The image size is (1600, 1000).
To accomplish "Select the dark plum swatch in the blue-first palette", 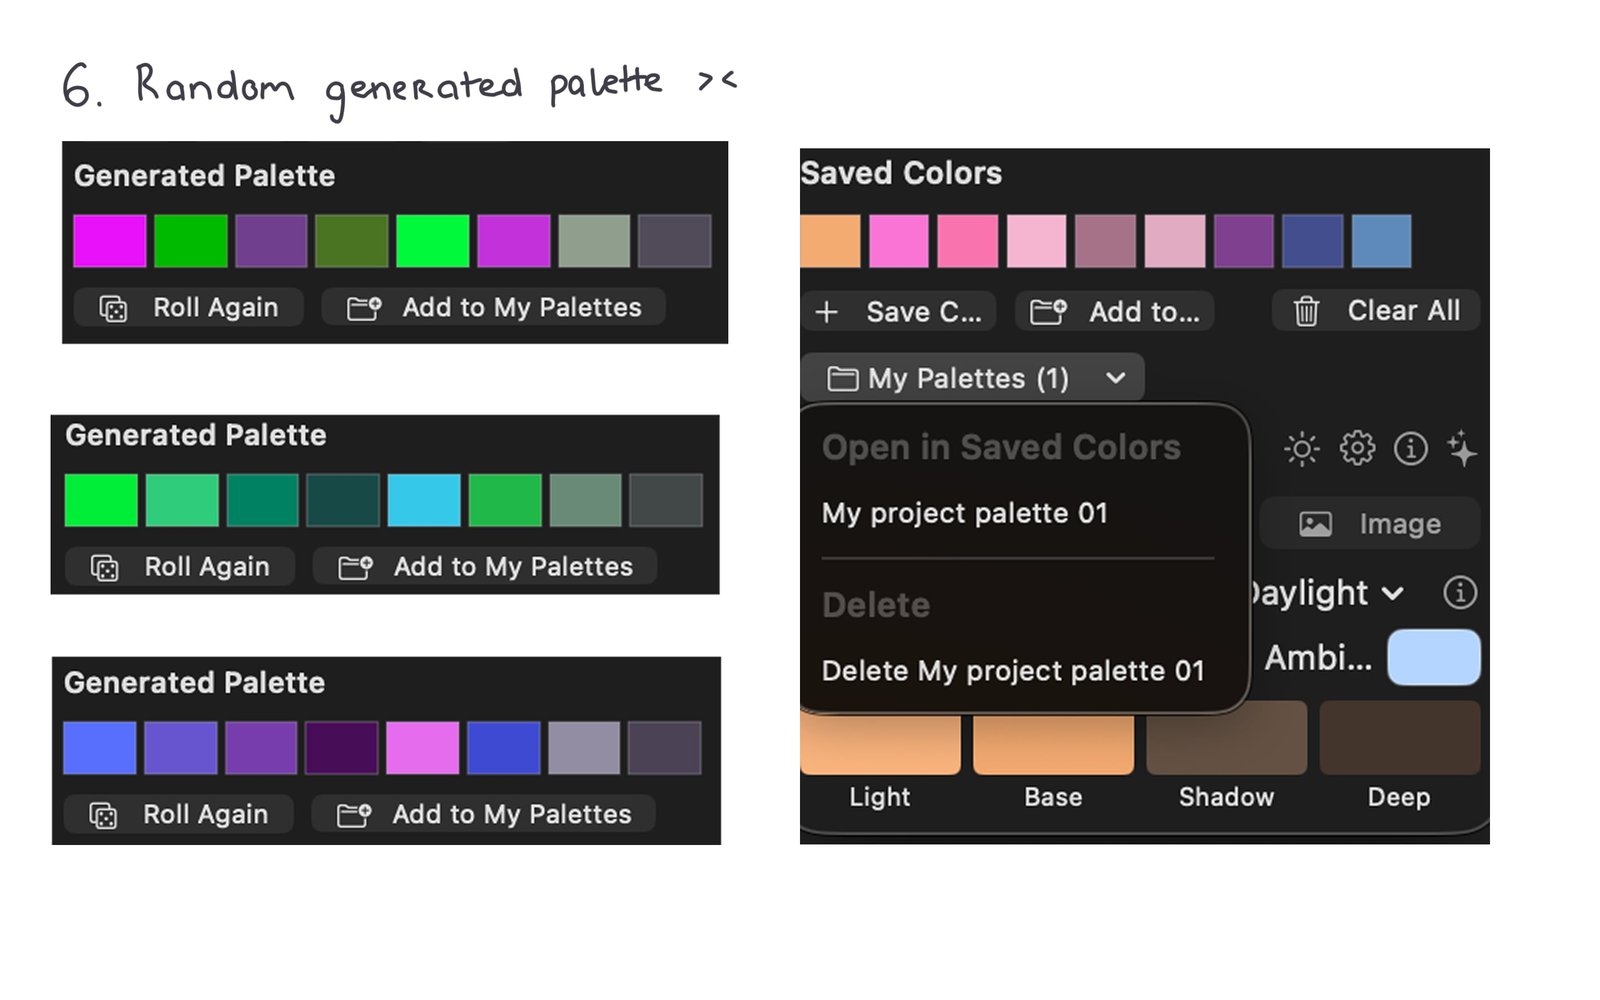I will 342,748.
